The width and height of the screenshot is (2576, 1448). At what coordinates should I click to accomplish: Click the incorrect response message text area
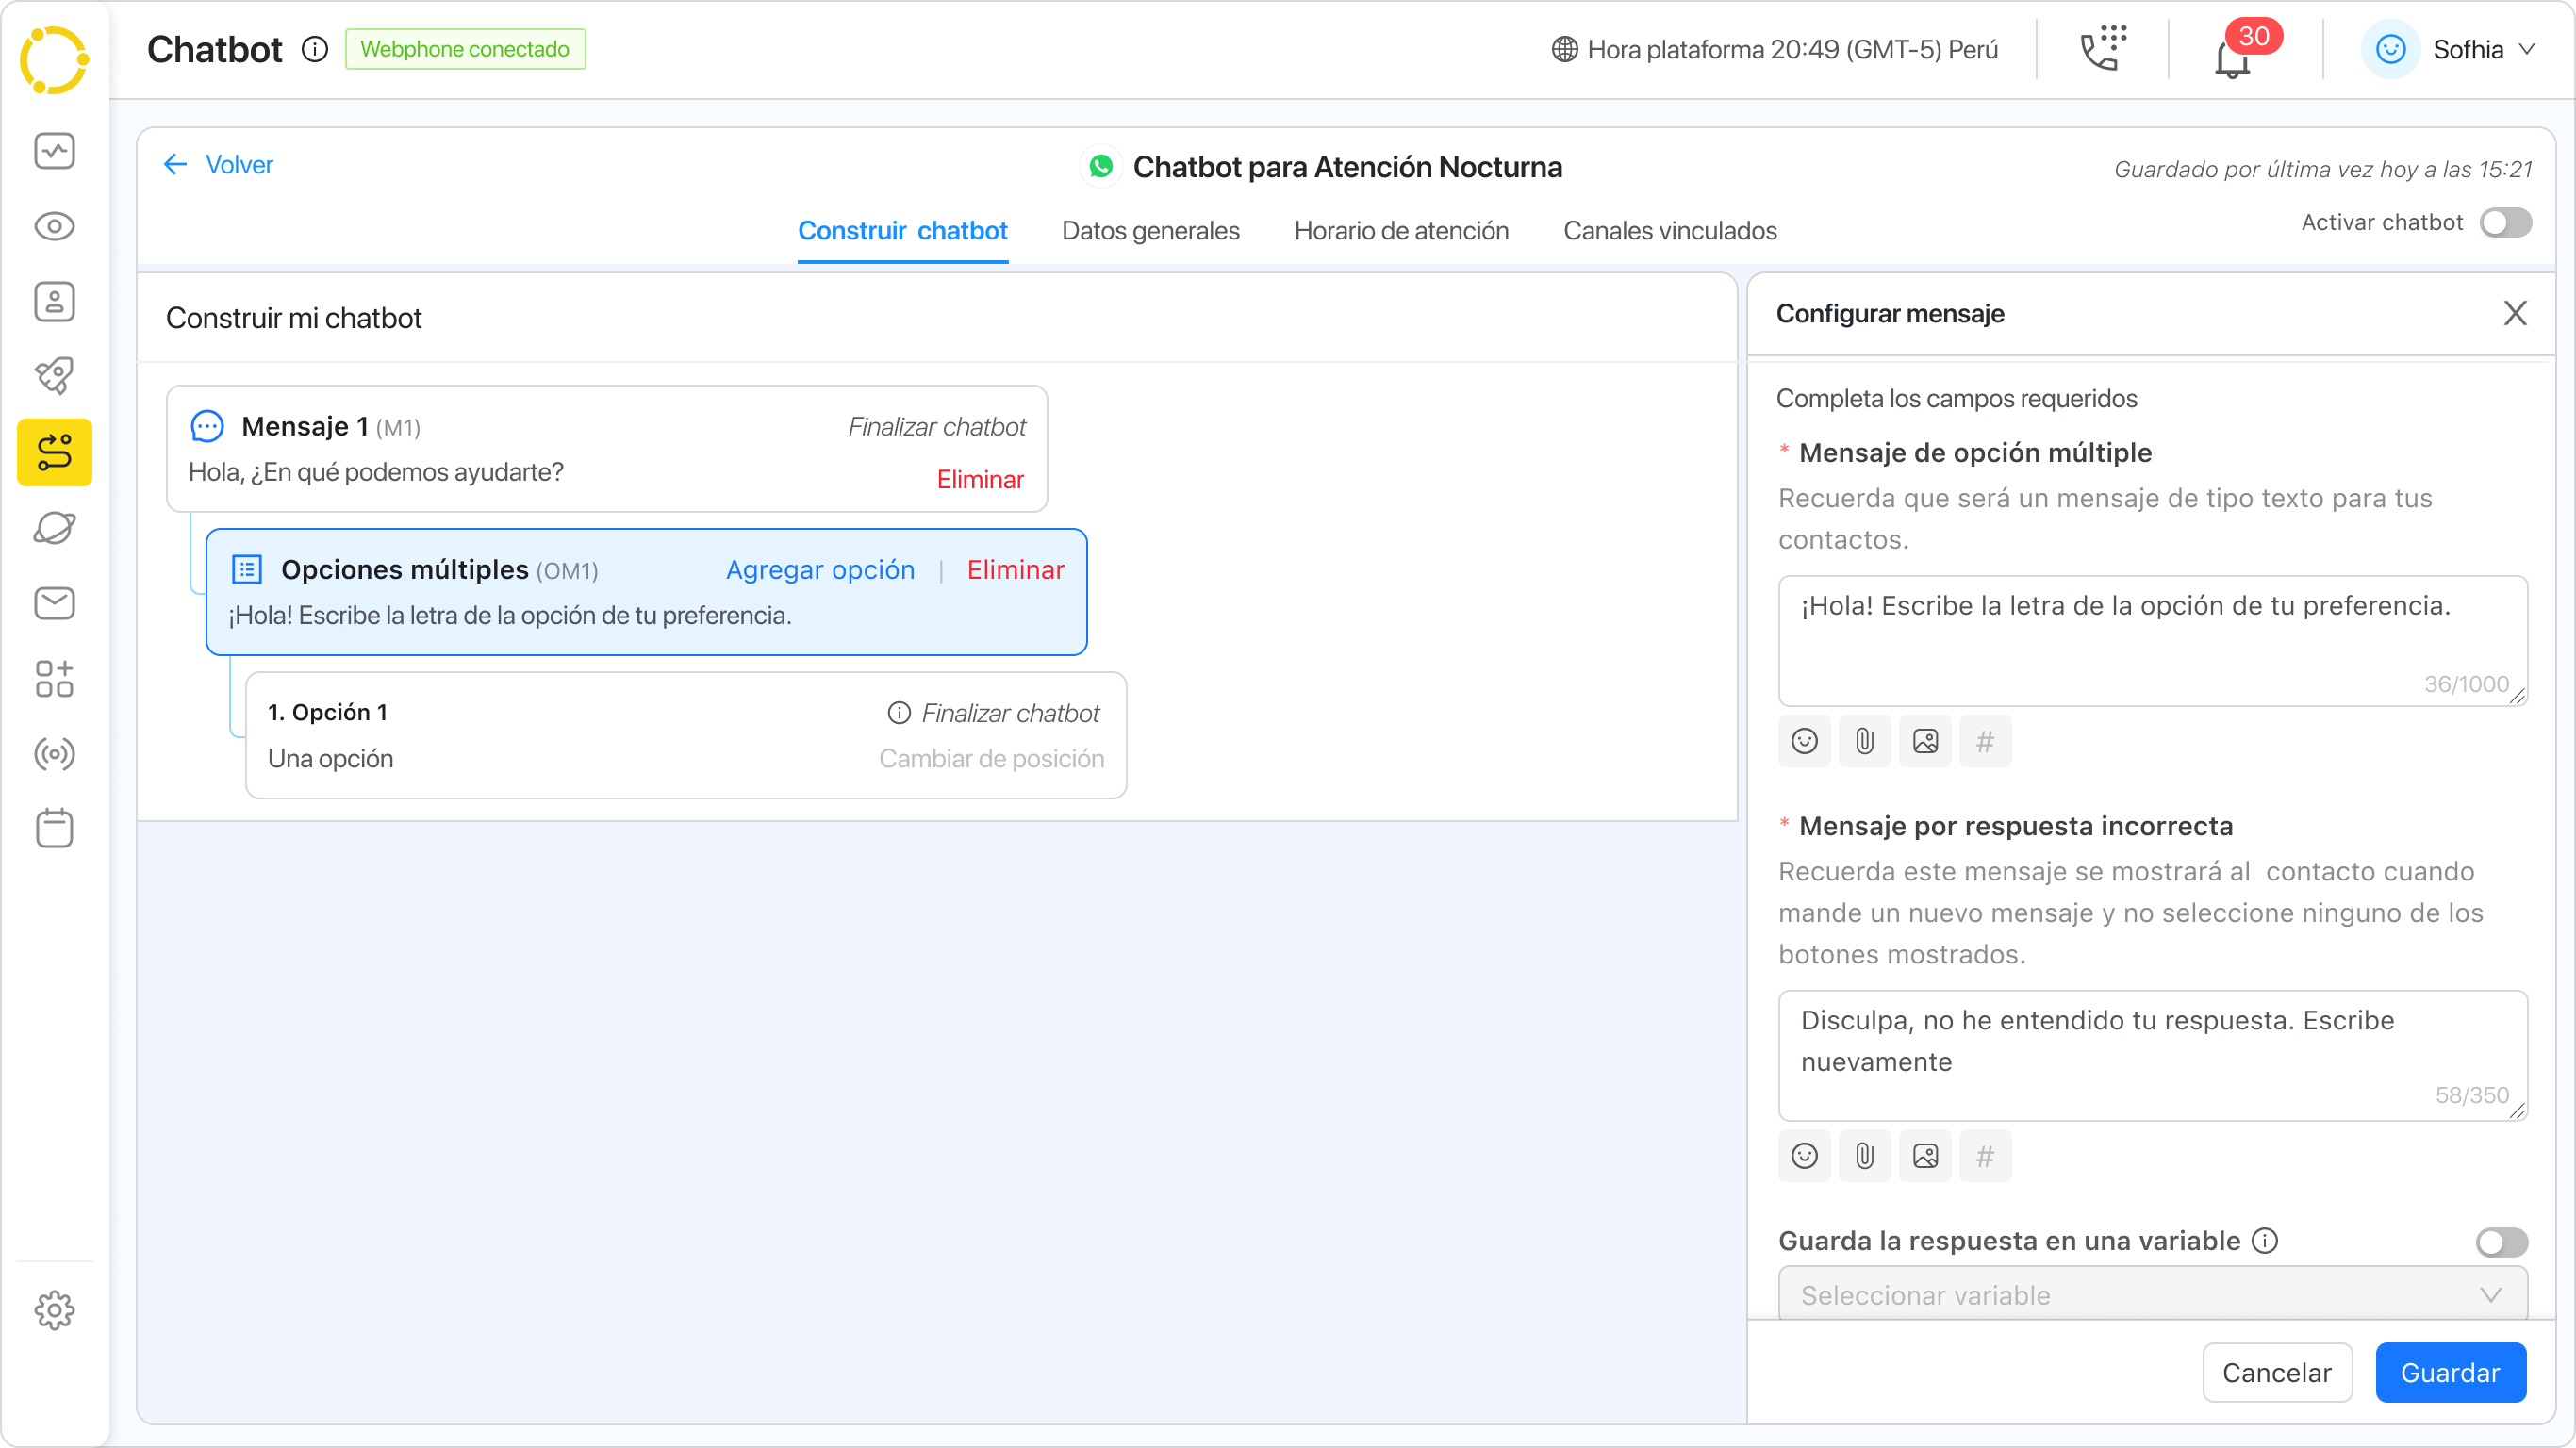tap(2152, 1056)
